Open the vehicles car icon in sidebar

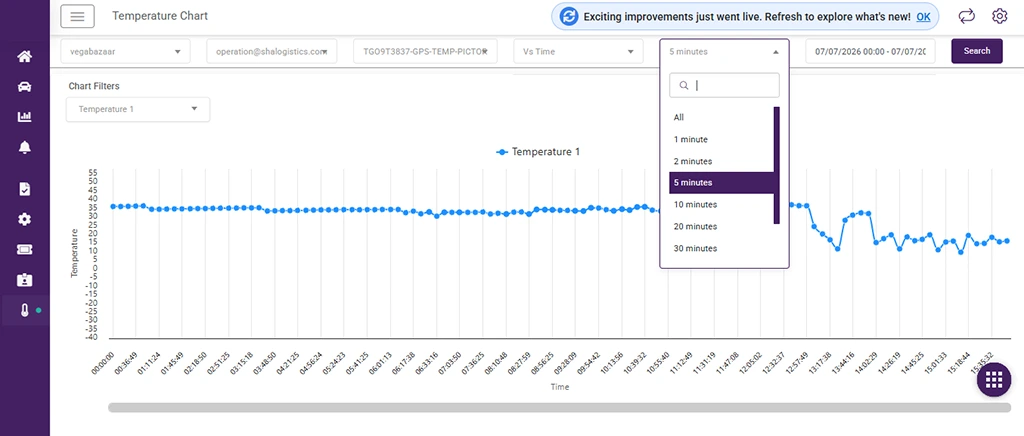click(x=25, y=87)
